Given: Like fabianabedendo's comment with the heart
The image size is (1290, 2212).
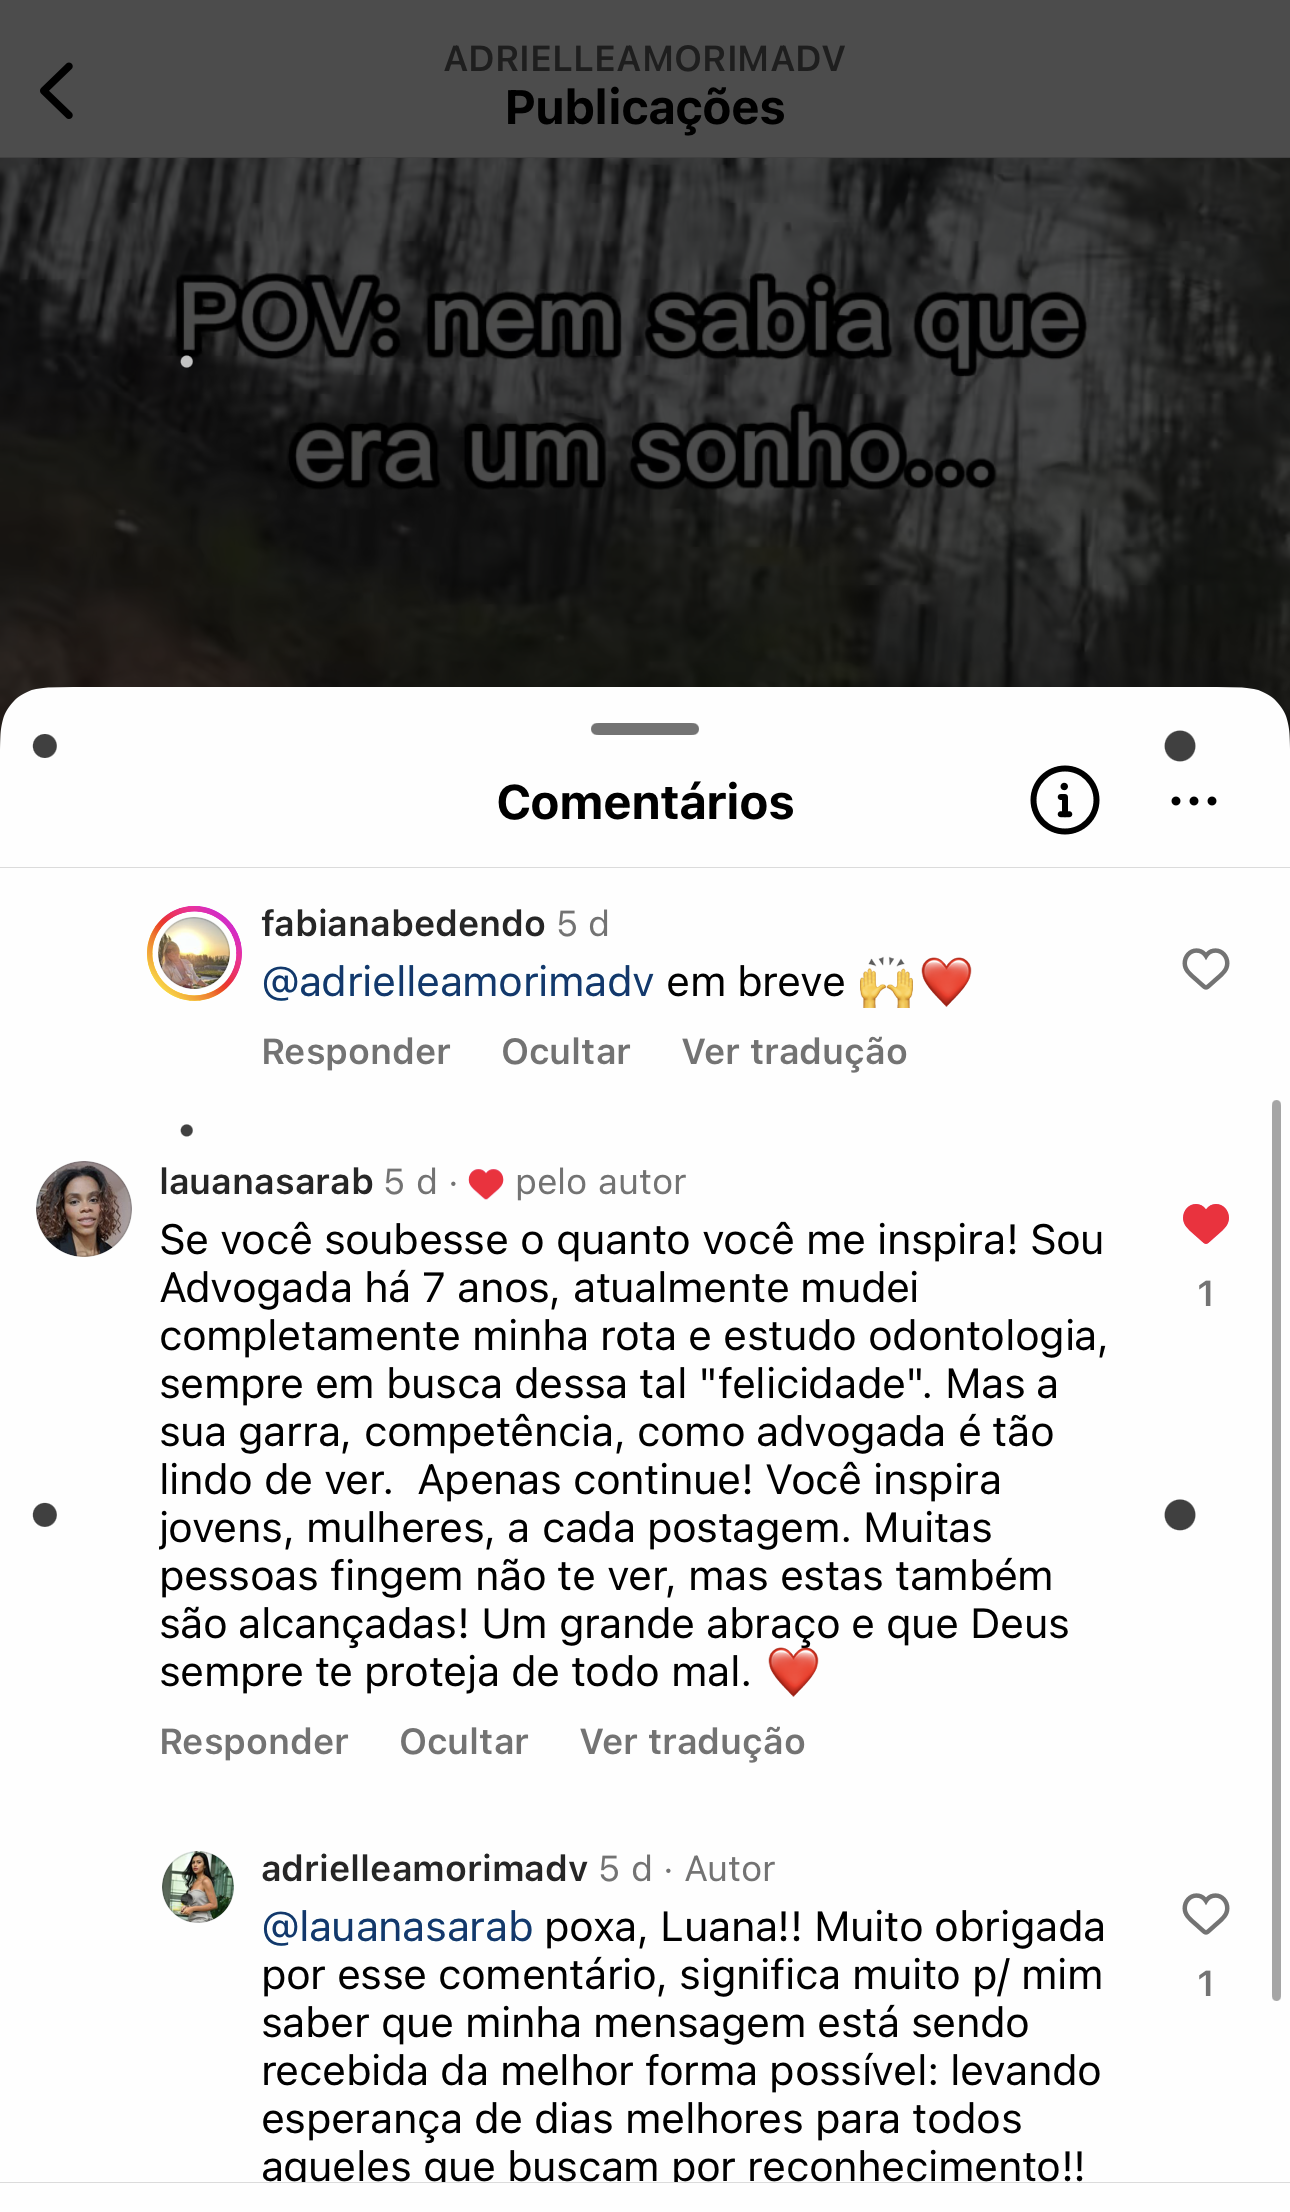Looking at the screenshot, I should pyautogui.click(x=1205, y=968).
